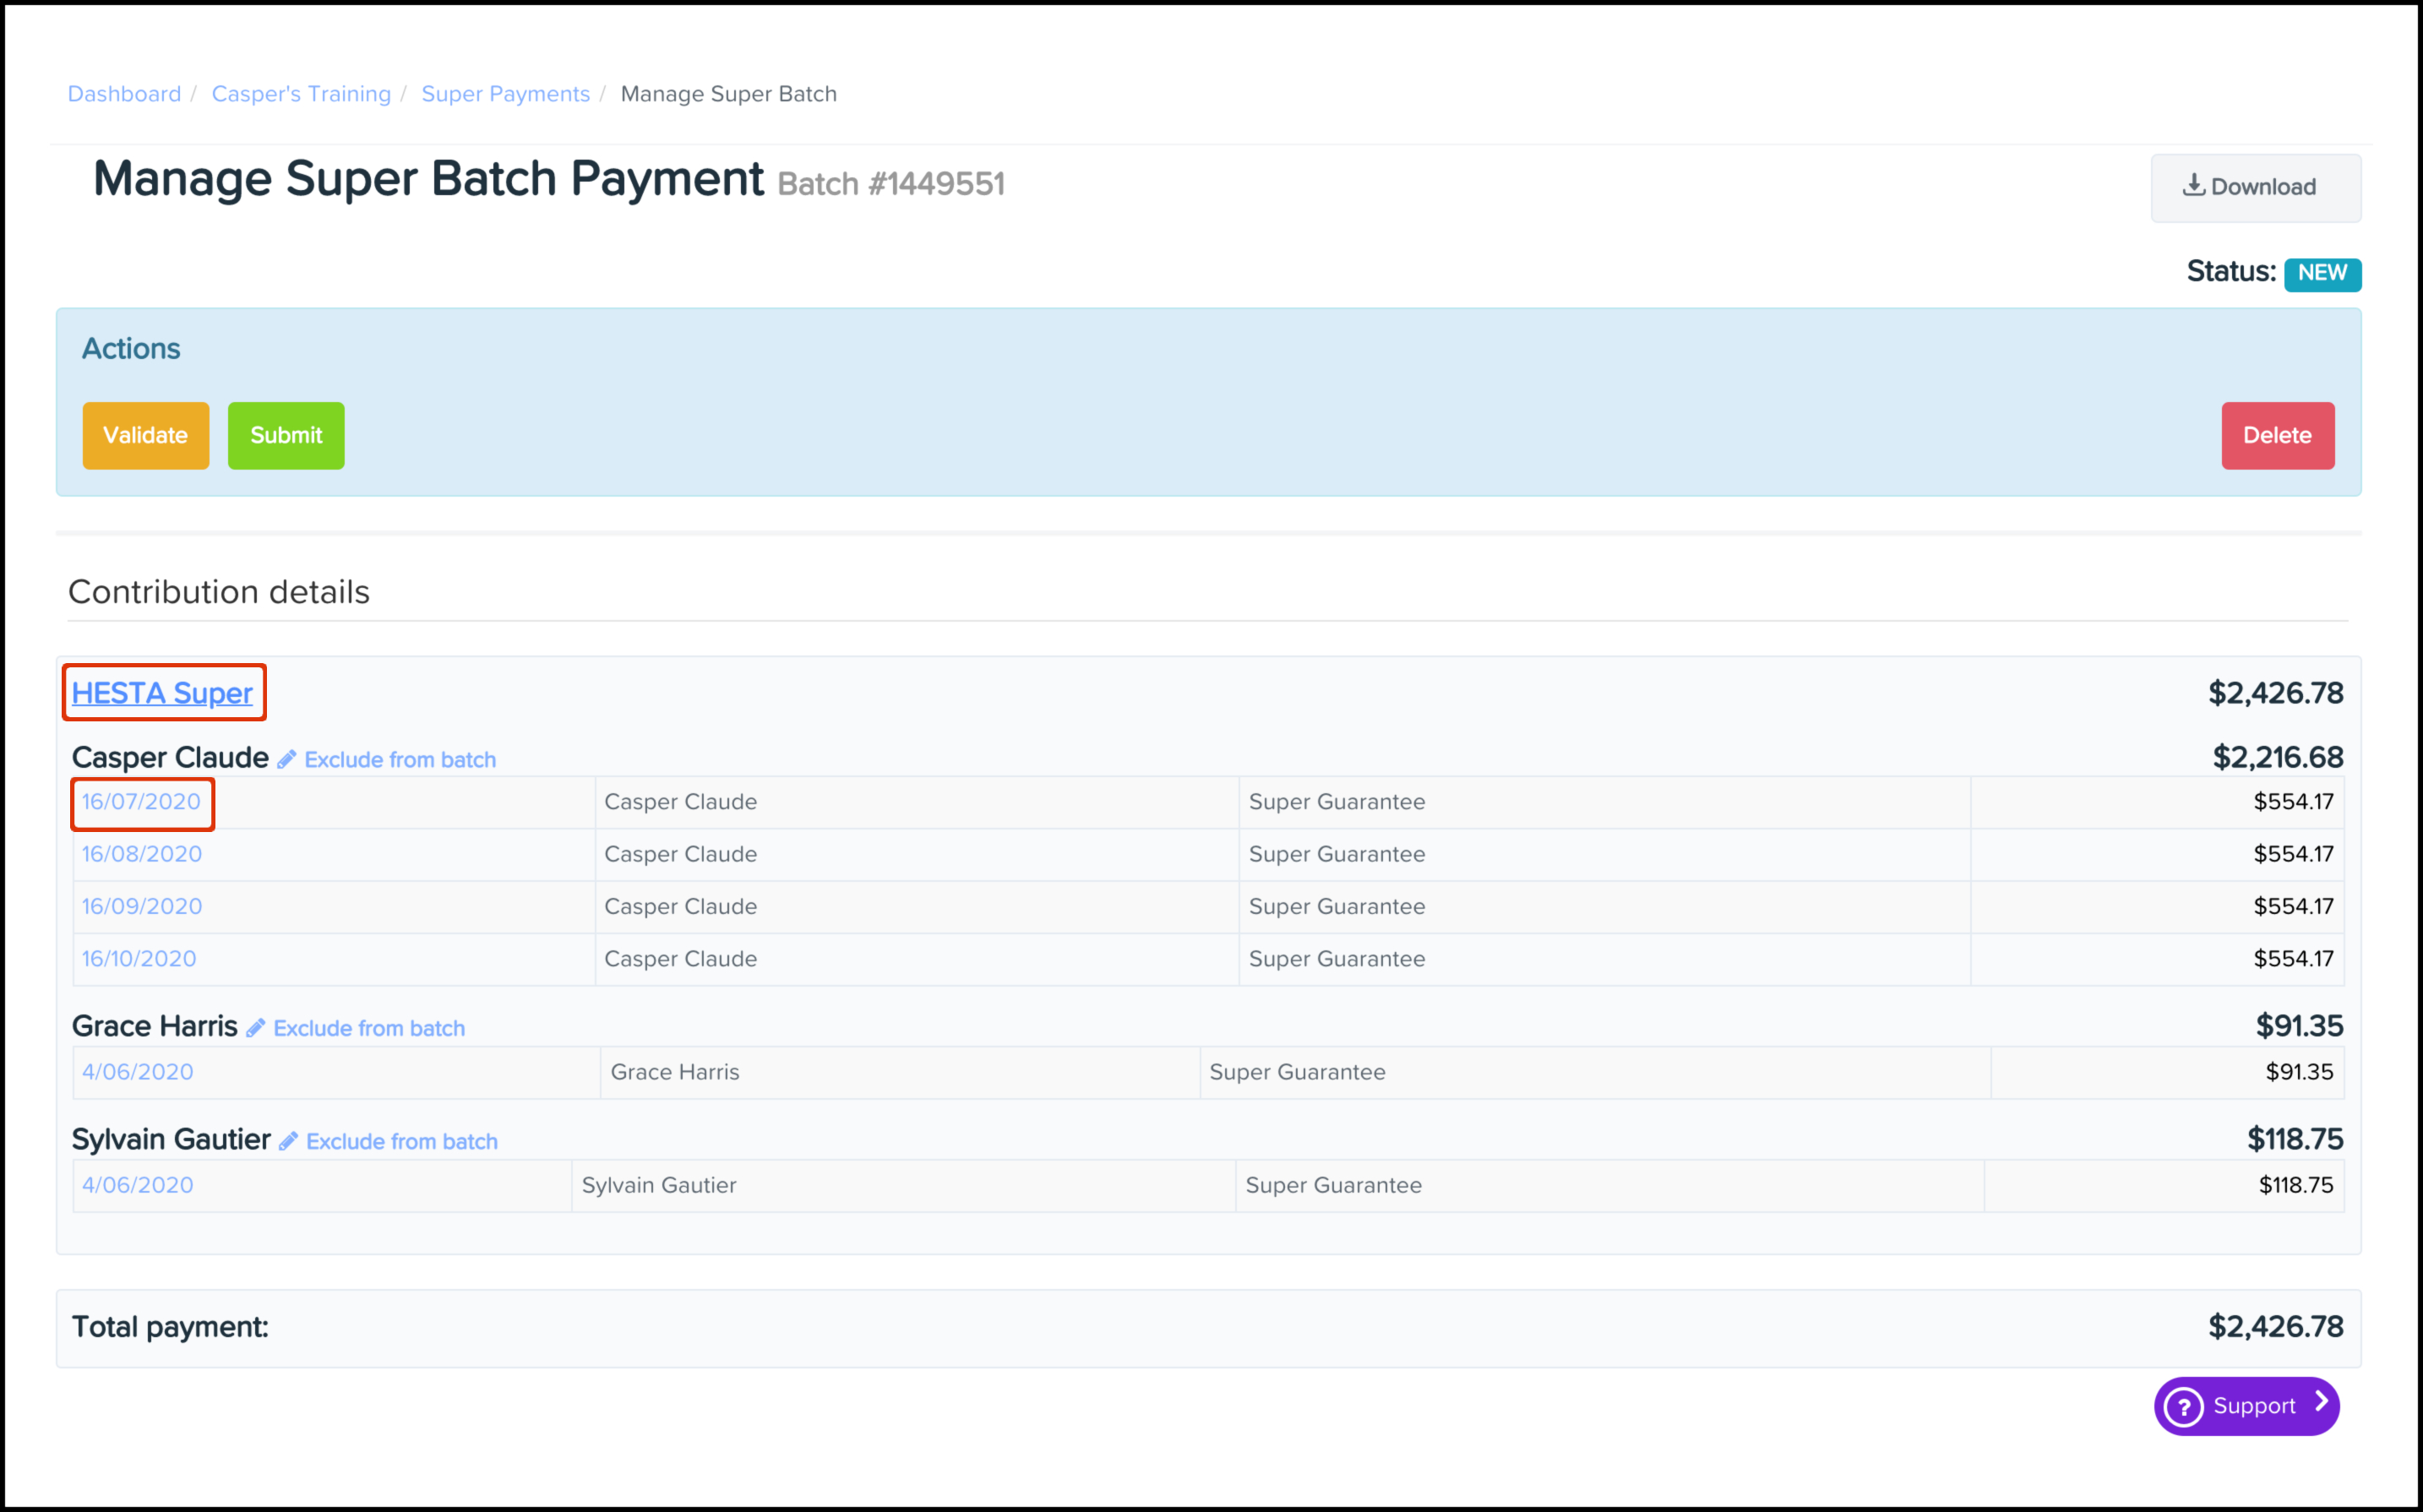
Task: Open the Super Payments breadcrumb link
Action: click(505, 94)
